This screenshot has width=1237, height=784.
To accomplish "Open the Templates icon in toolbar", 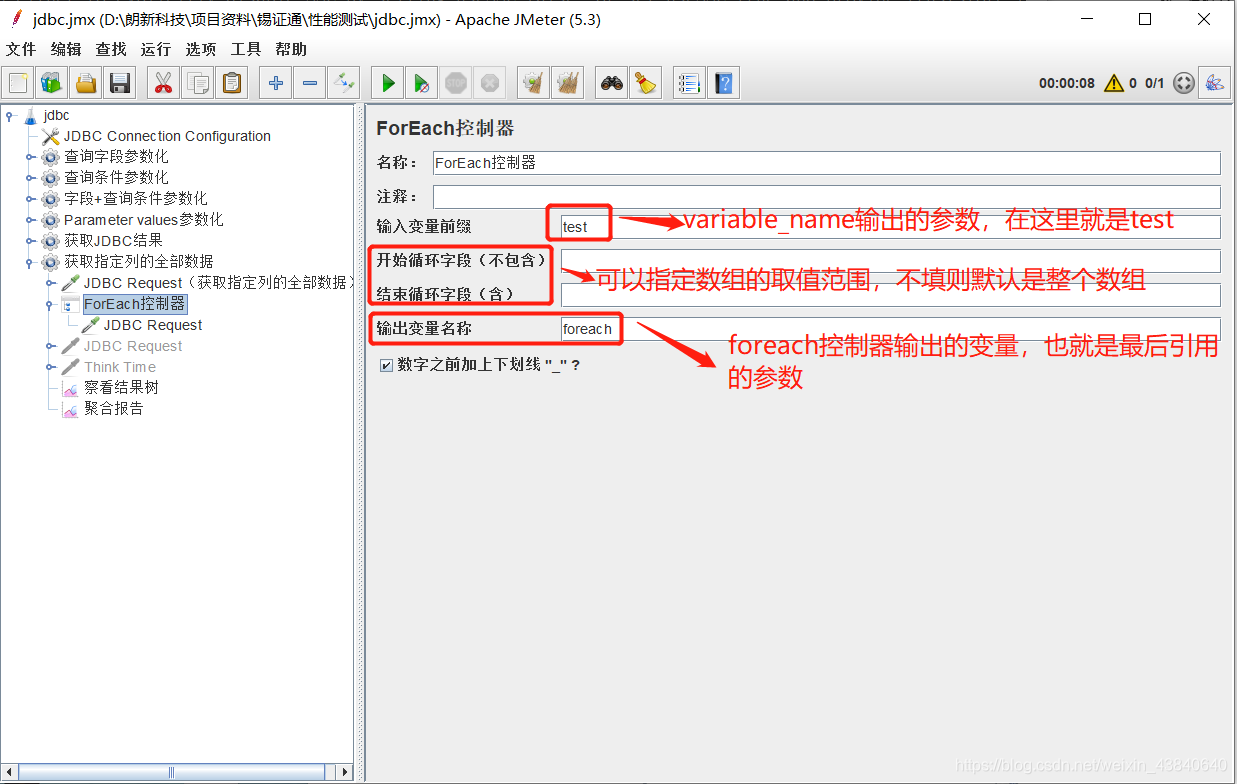I will point(51,83).
